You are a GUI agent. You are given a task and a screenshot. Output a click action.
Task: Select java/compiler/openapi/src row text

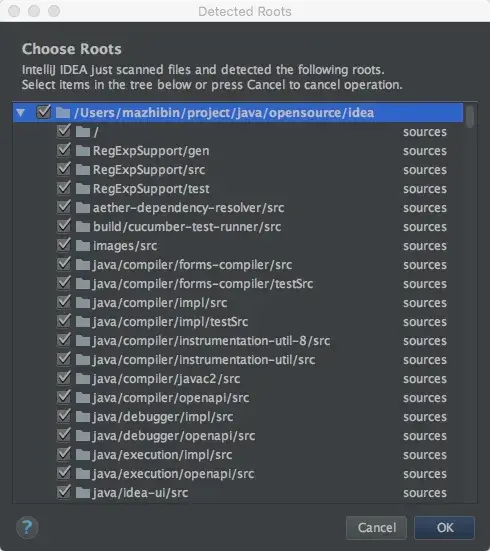tap(171, 398)
